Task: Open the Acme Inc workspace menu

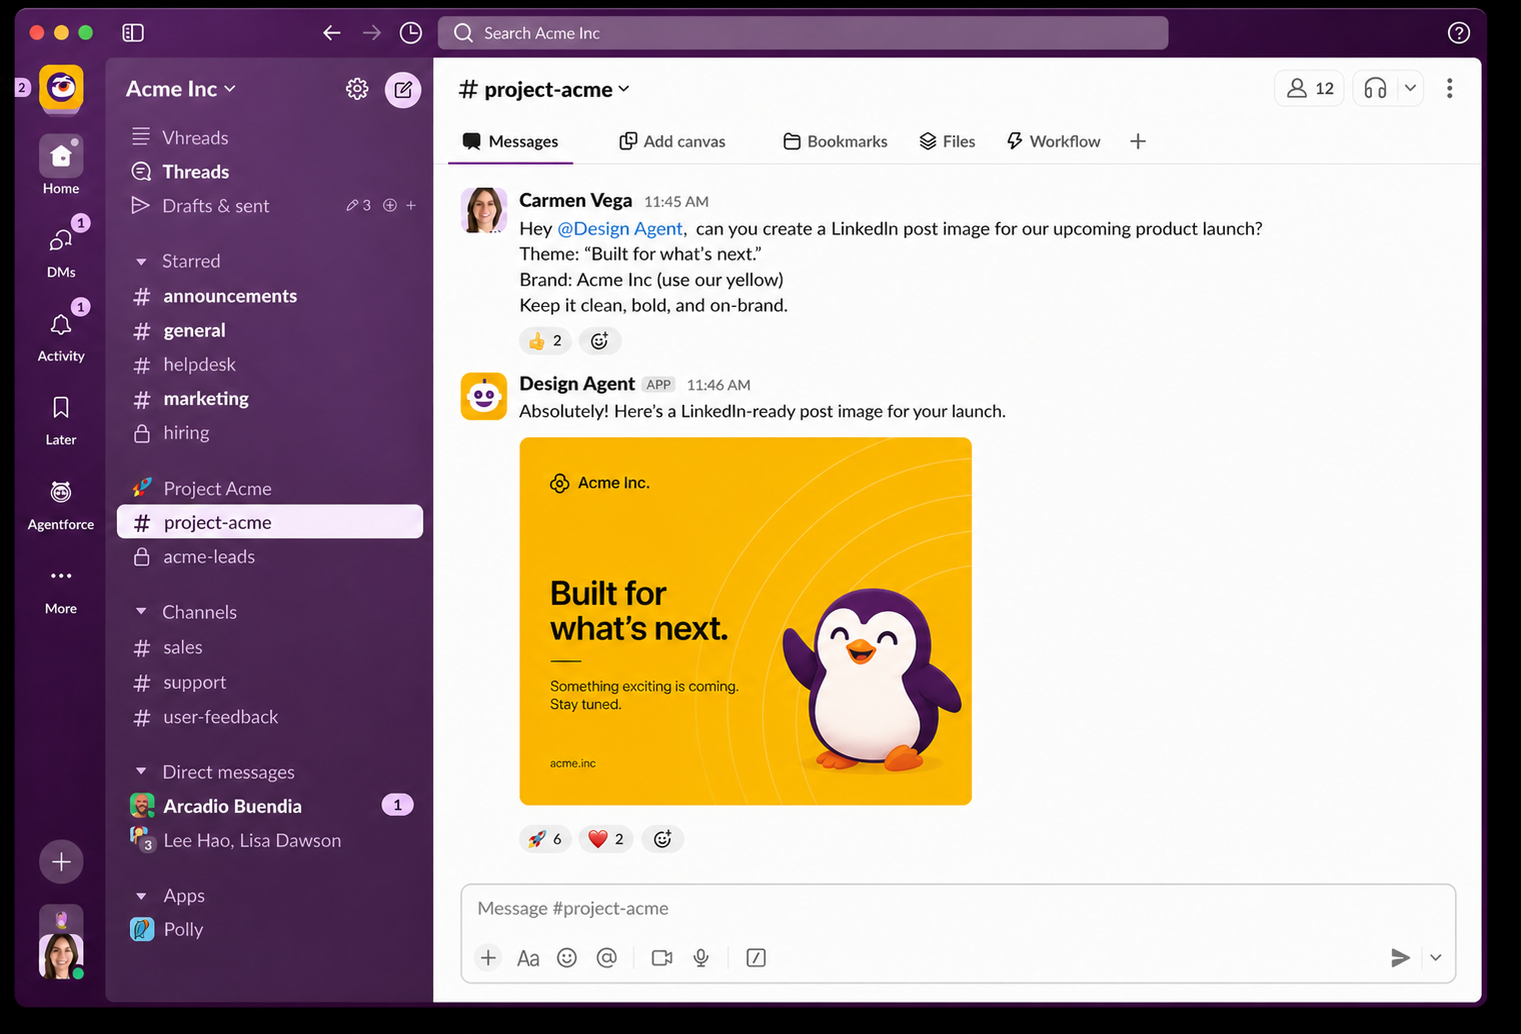Action: [x=181, y=89]
